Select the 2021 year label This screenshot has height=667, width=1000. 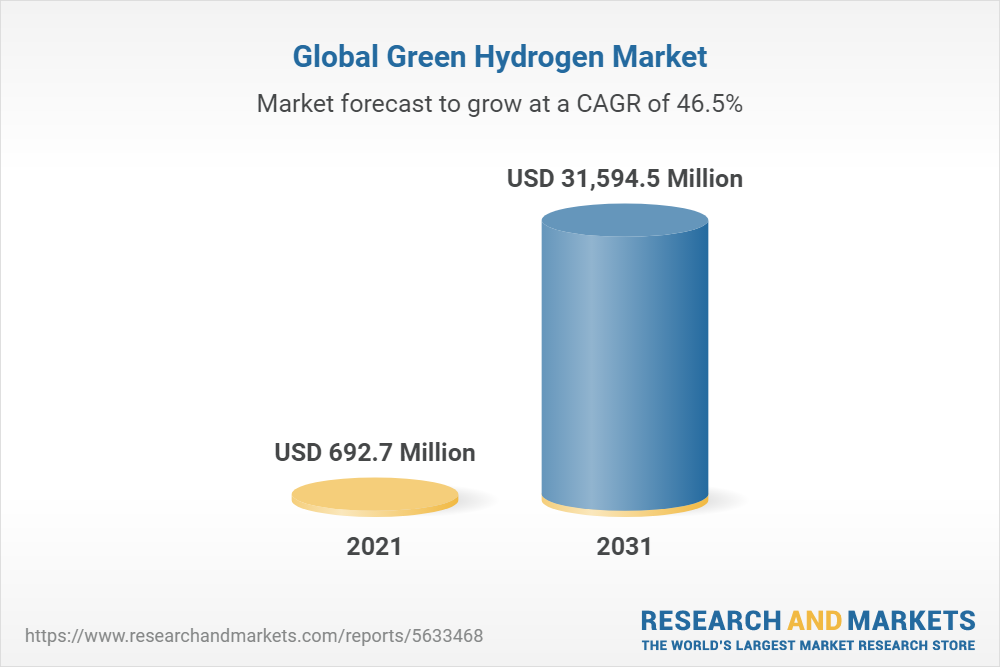pyautogui.click(x=374, y=547)
